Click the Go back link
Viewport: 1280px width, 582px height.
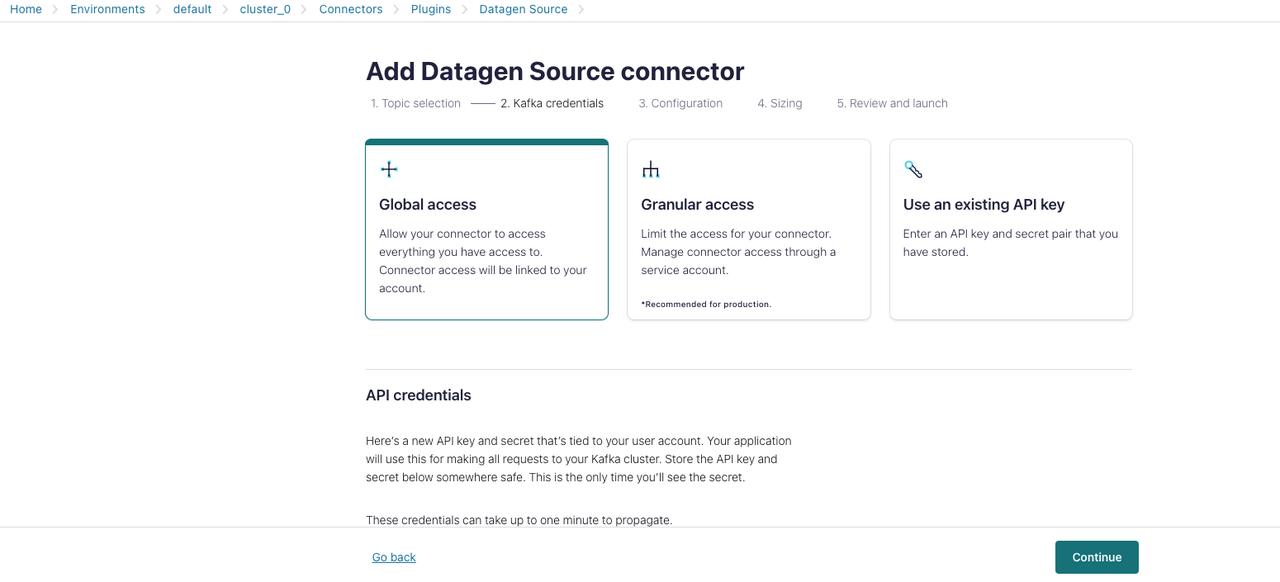click(x=394, y=557)
